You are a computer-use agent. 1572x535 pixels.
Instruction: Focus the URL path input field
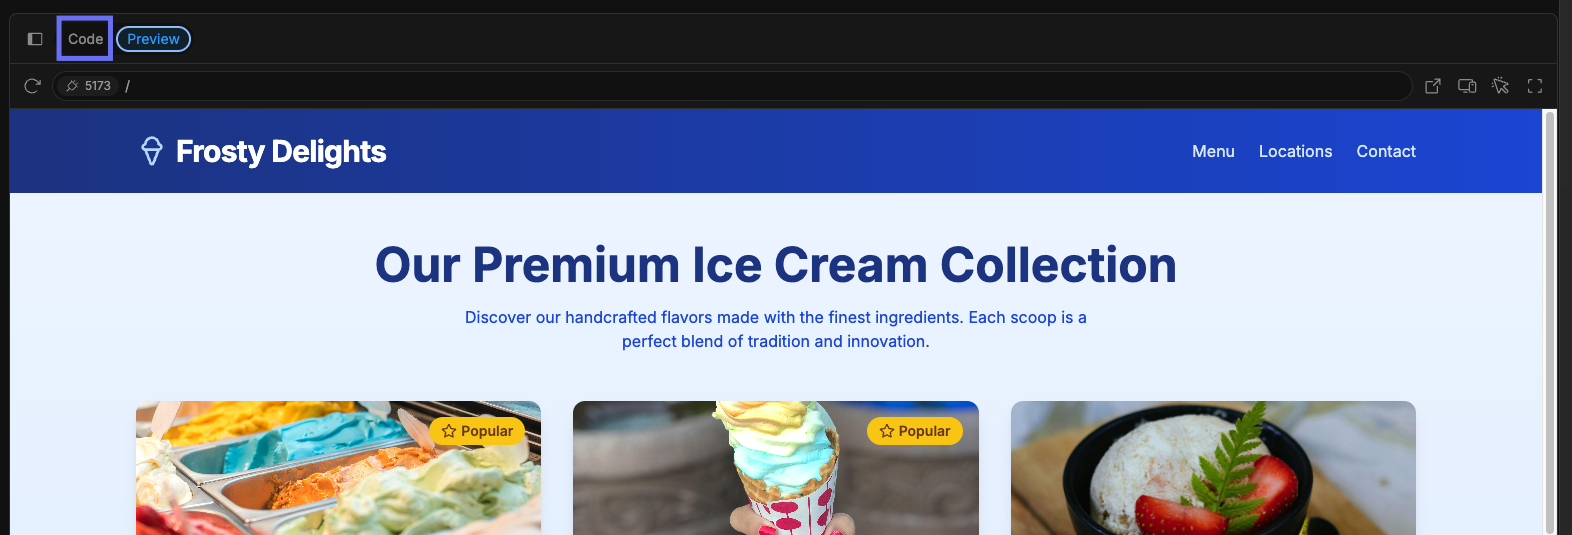point(765,86)
